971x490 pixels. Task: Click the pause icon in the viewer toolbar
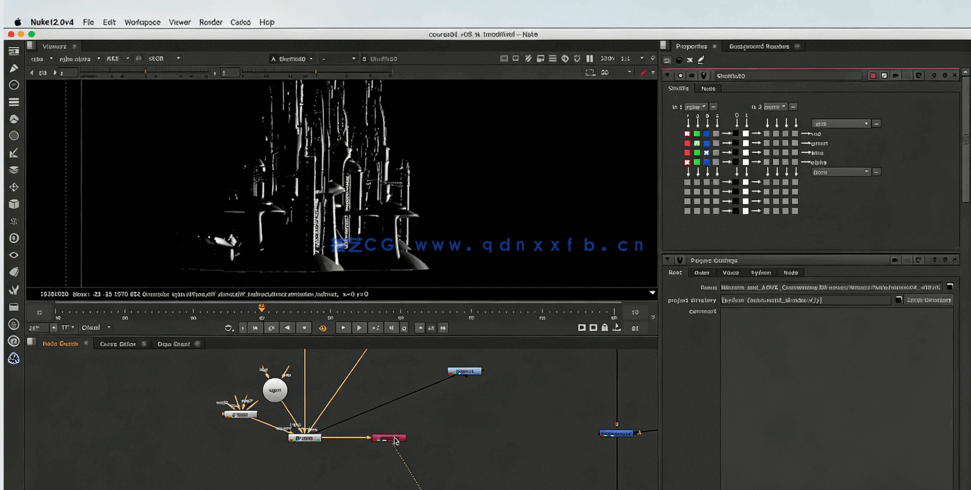click(x=589, y=59)
